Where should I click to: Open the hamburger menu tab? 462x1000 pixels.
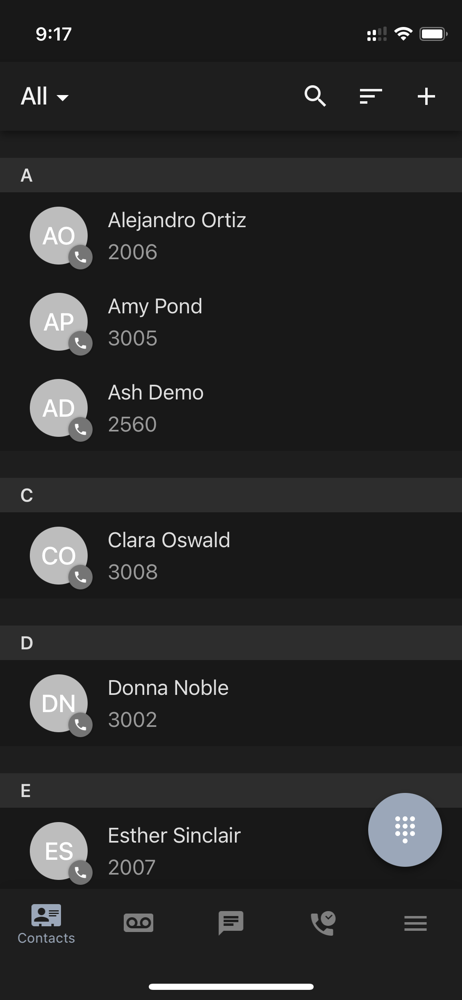pos(415,923)
